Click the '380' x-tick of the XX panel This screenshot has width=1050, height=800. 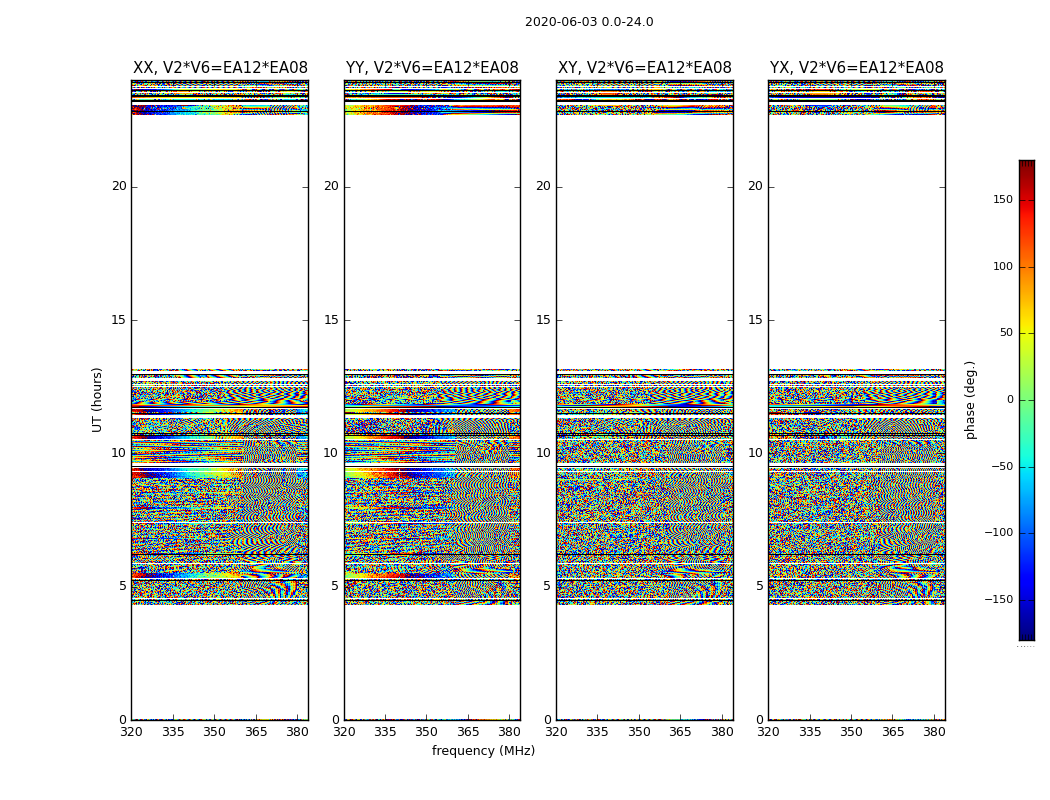click(297, 732)
